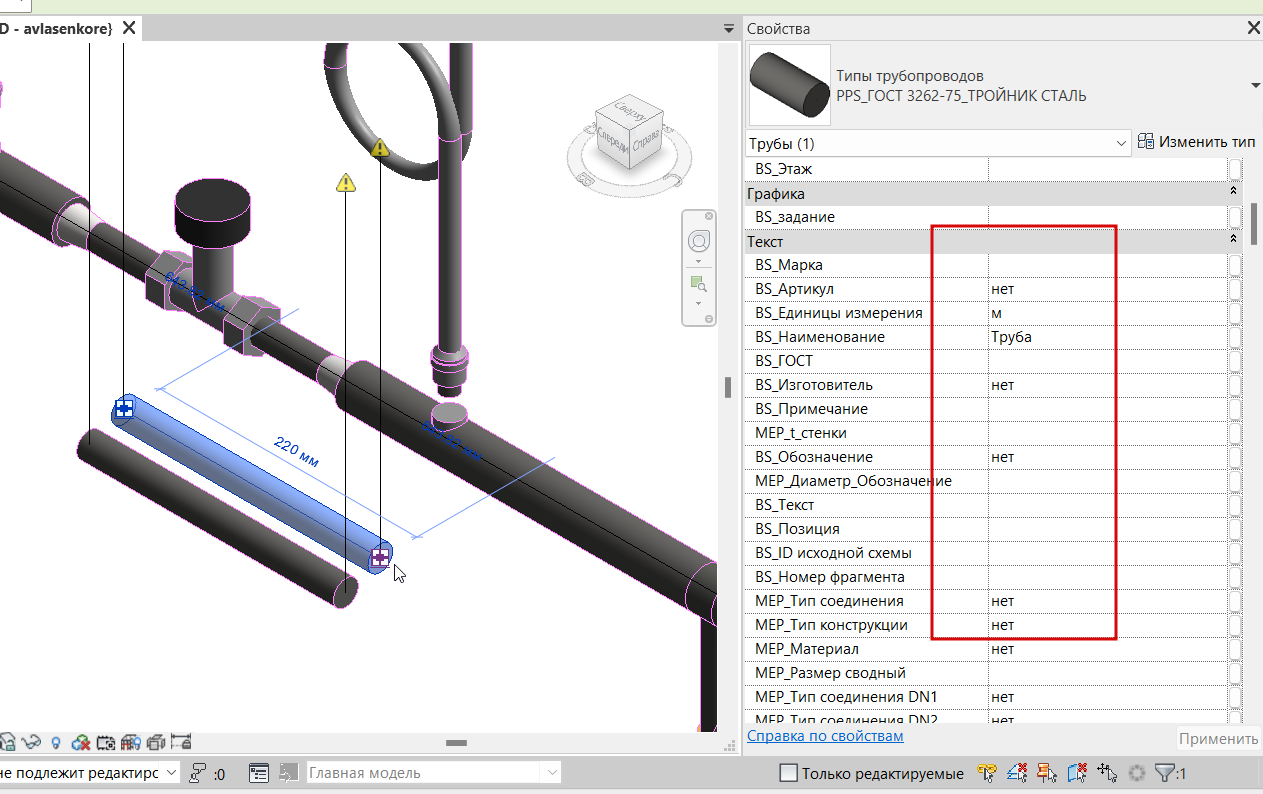The height and width of the screenshot is (794, 1263).
Task: Toggle select underlay elements icon
Action: coord(1017,773)
